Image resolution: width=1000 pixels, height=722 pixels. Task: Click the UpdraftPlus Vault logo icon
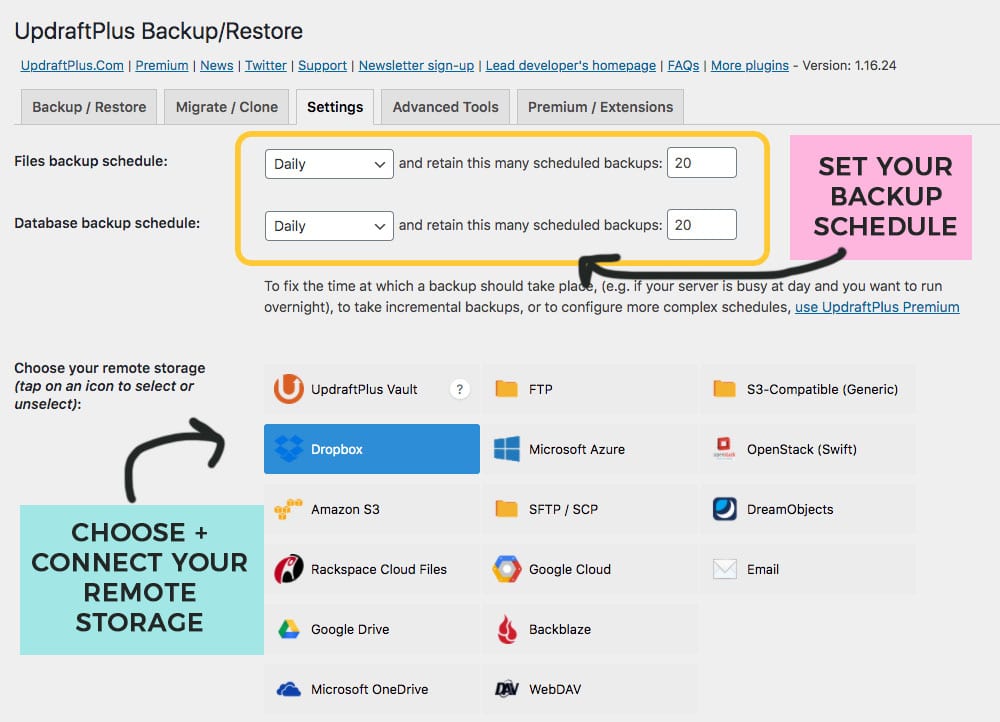tap(288, 389)
